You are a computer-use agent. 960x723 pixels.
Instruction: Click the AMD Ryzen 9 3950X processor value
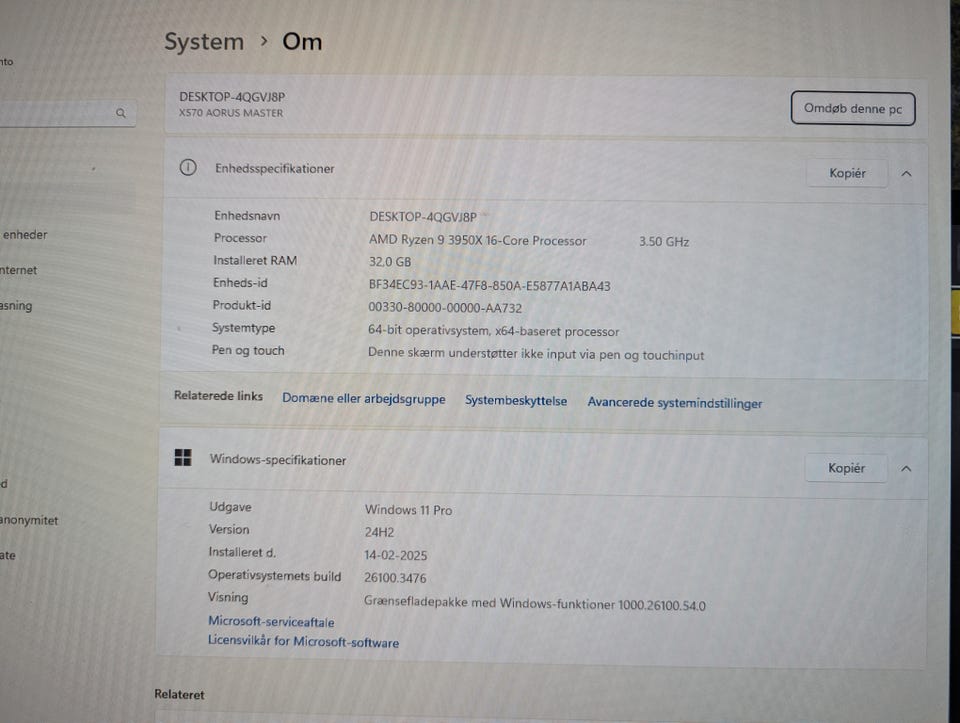(x=478, y=240)
